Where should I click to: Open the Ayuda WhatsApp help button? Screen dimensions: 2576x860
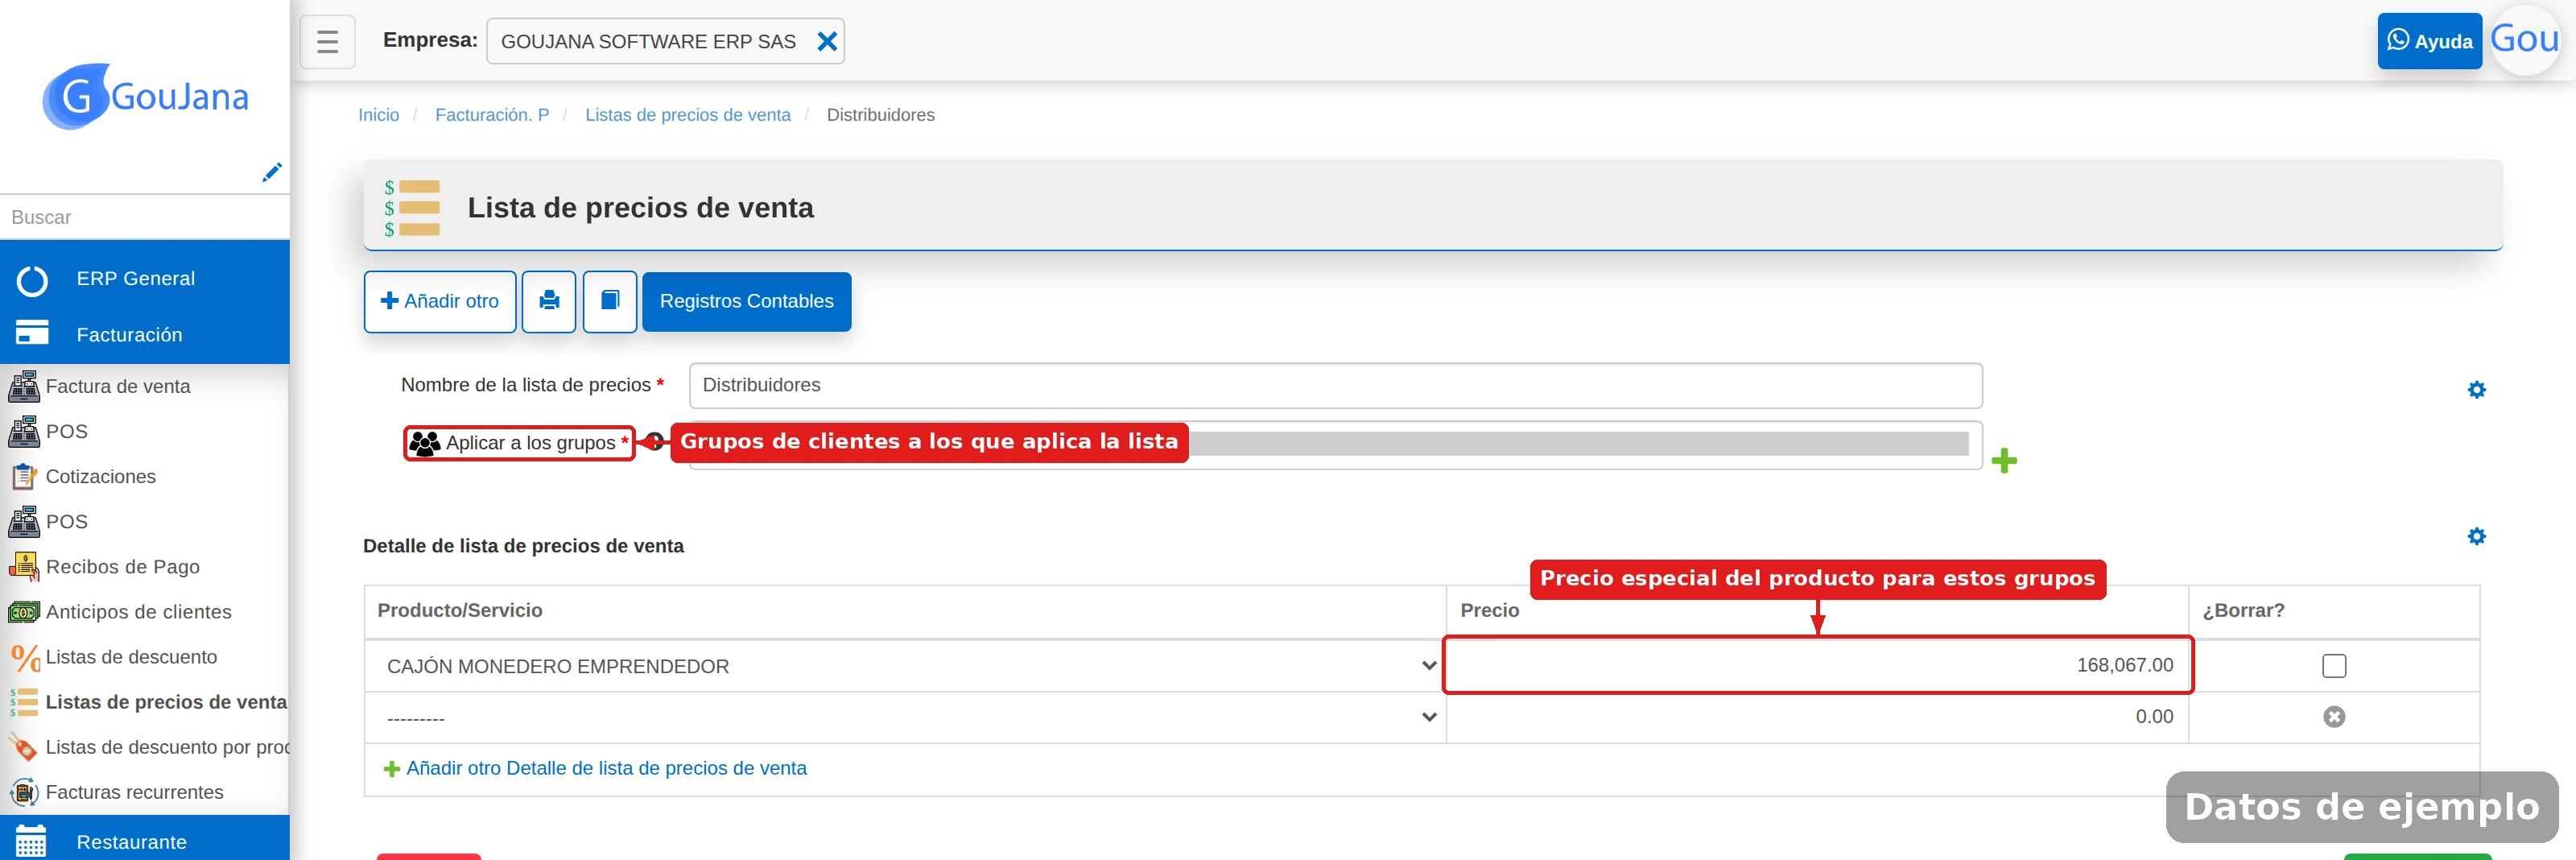2429,41
